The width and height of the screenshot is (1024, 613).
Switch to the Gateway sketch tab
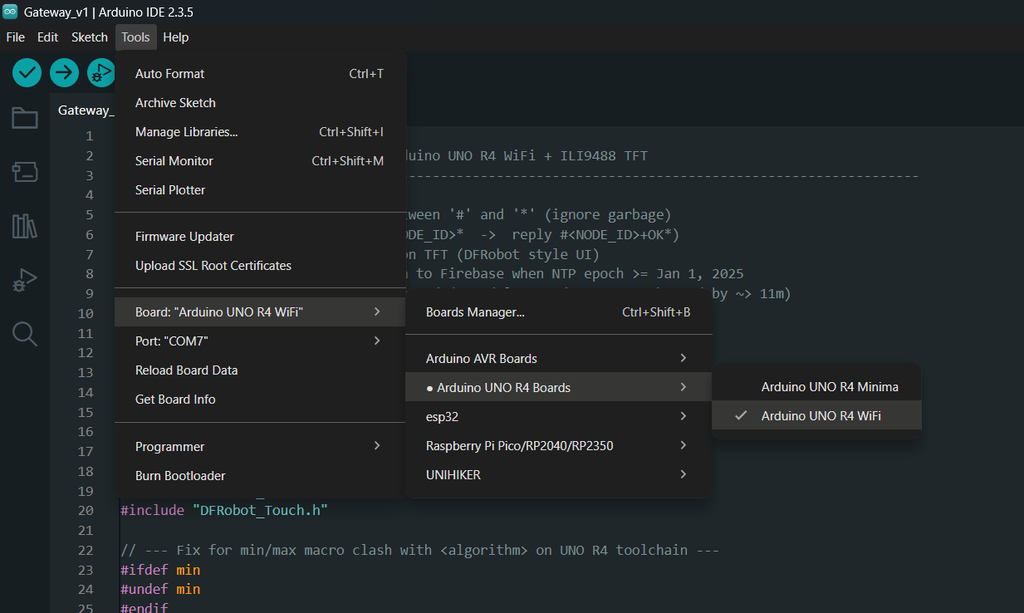[x=85, y=110]
